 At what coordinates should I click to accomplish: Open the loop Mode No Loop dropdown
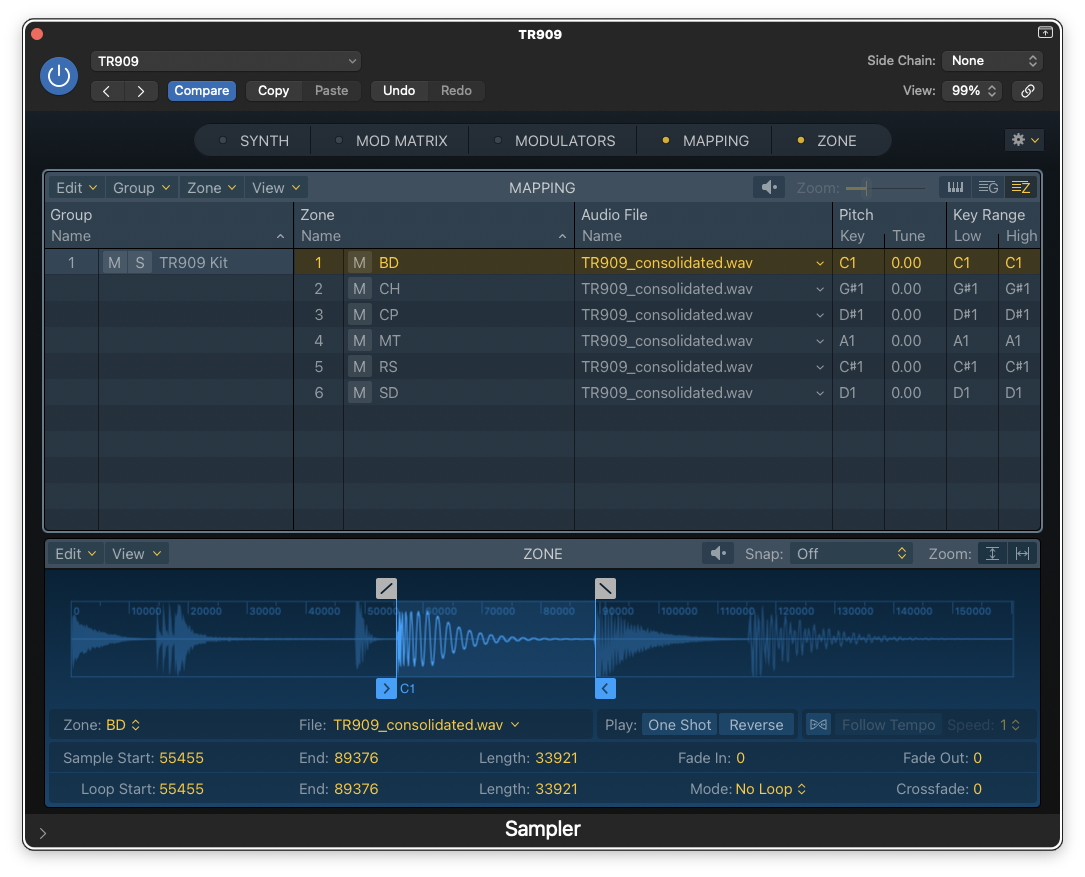(x=770, y=789)
